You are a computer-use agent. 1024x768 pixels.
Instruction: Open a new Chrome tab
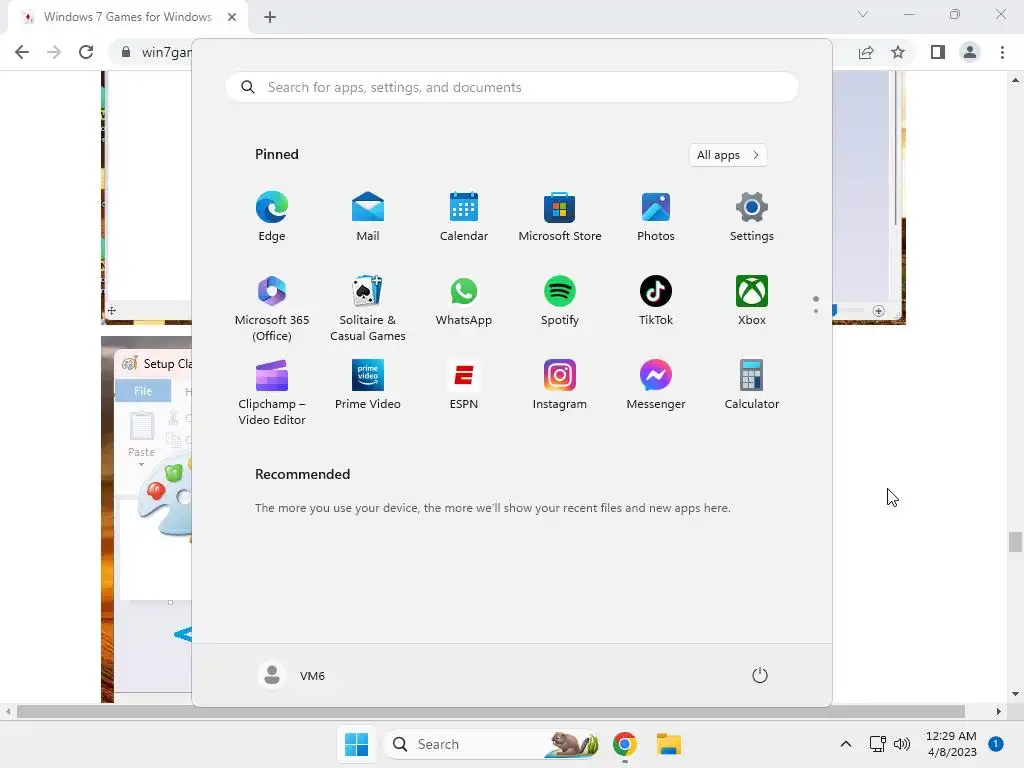270,17
